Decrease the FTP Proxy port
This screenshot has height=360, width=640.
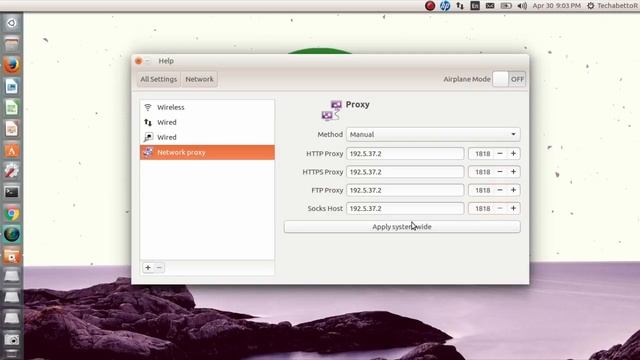tap(500, 190)
